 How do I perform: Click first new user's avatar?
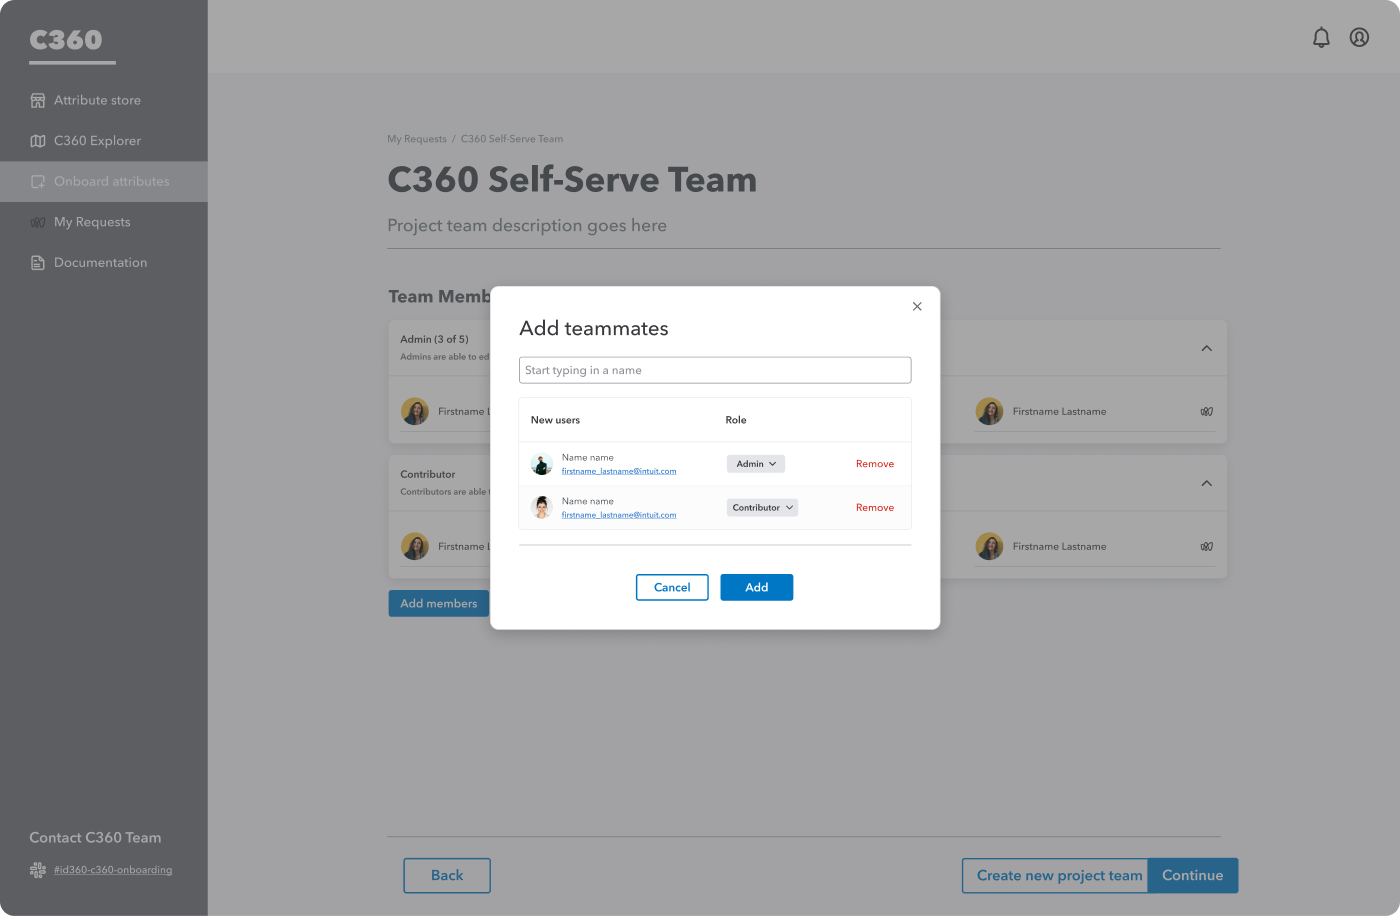pyautogui.click(x=542, y=464)
